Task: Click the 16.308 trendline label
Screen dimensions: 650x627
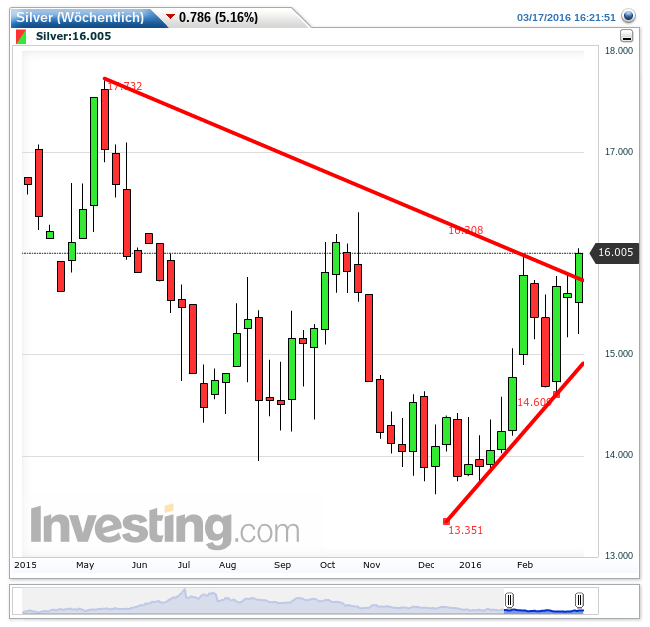Action: [466, 230]
